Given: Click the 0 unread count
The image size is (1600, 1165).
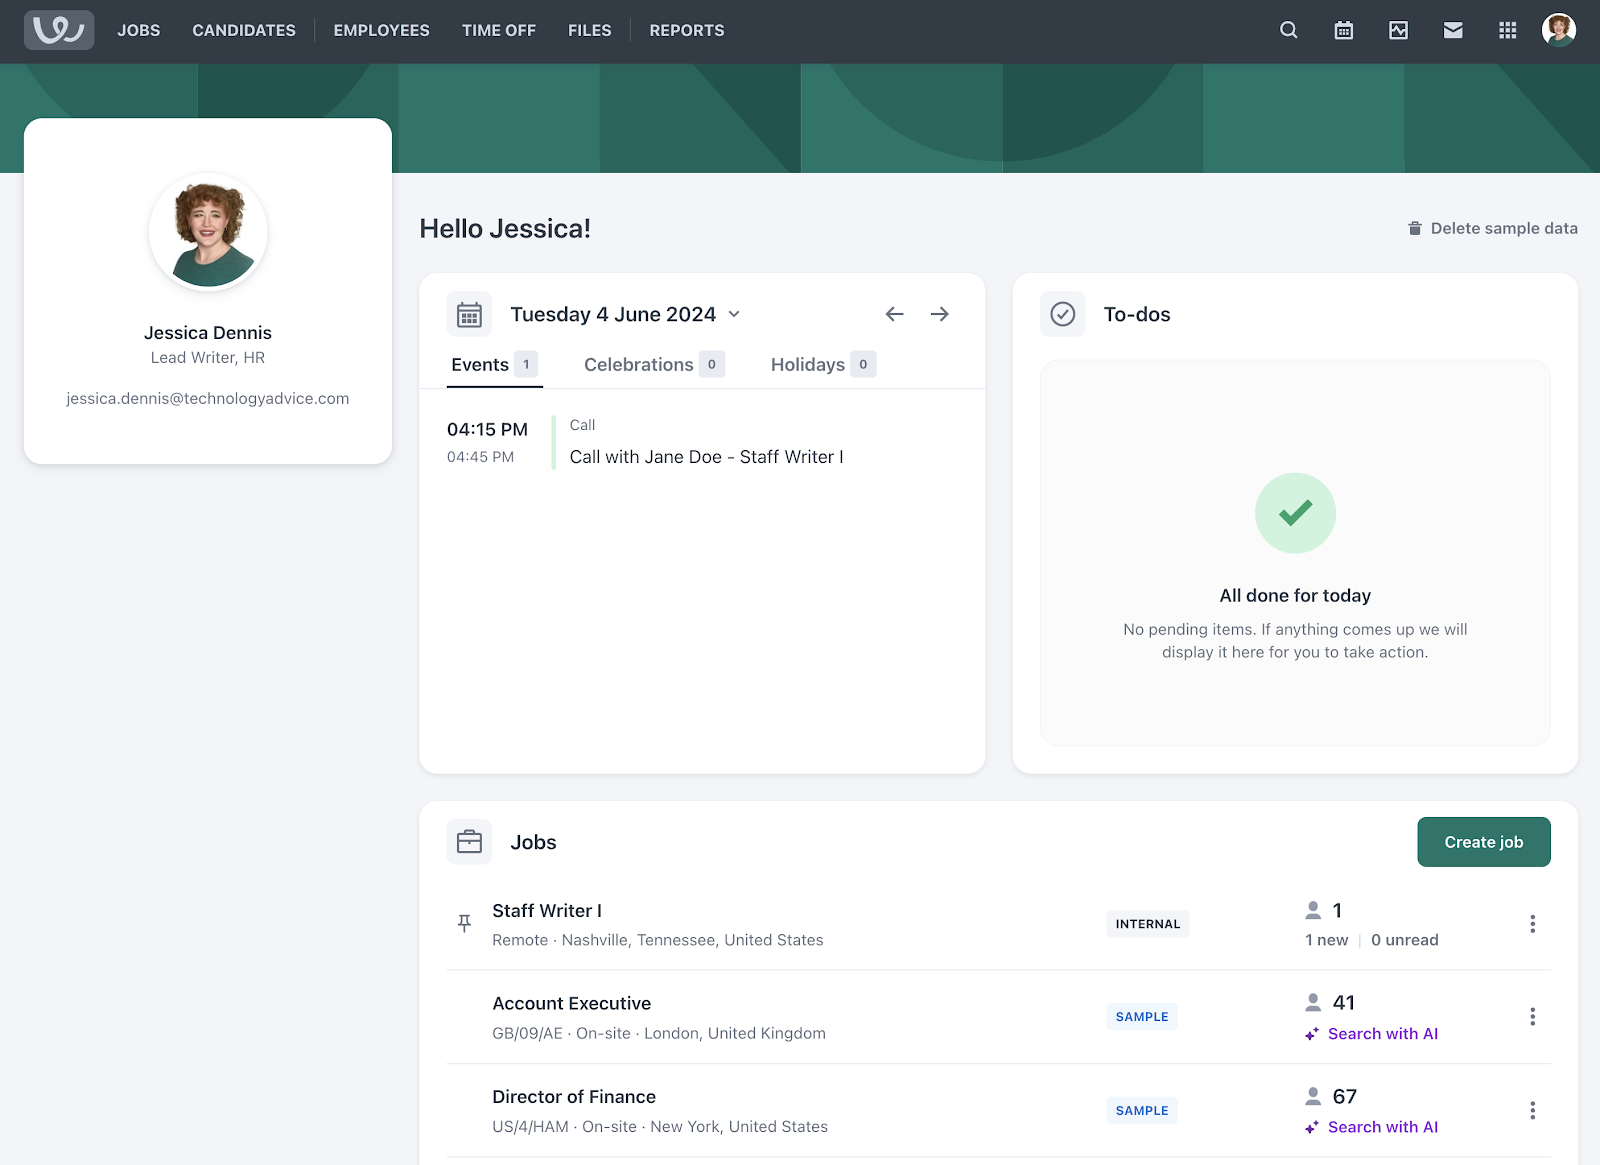Looking at the screenshot, I should pyautogui.click(x=1405, y=940).
